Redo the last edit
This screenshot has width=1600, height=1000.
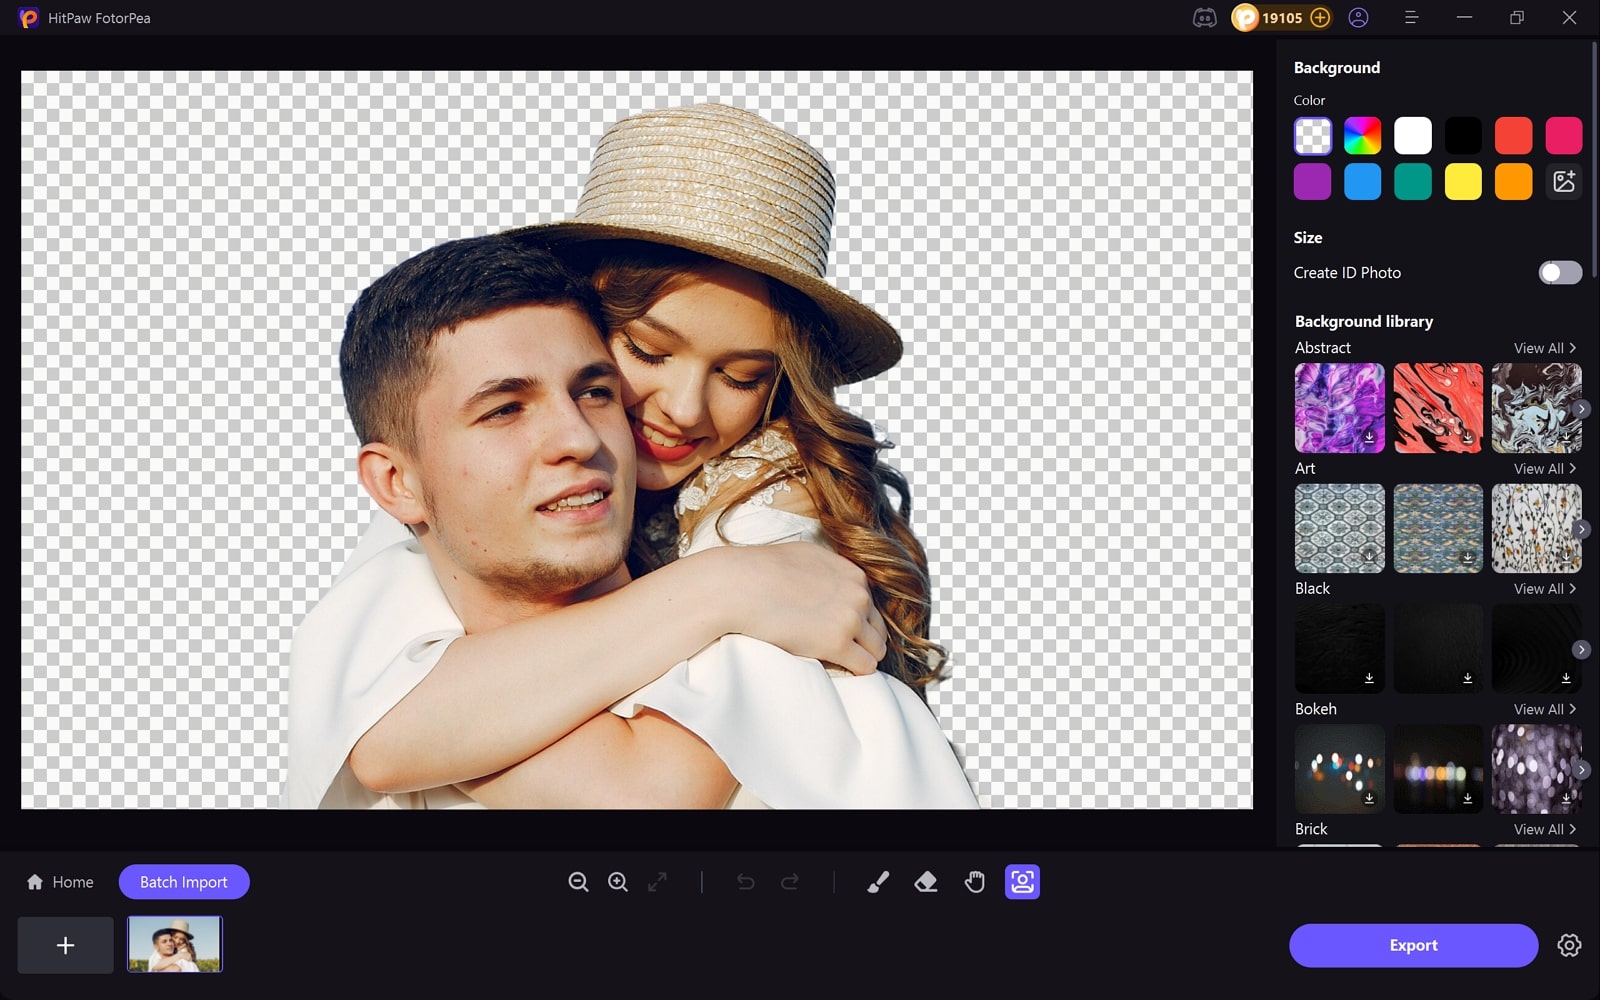point(790,882)
